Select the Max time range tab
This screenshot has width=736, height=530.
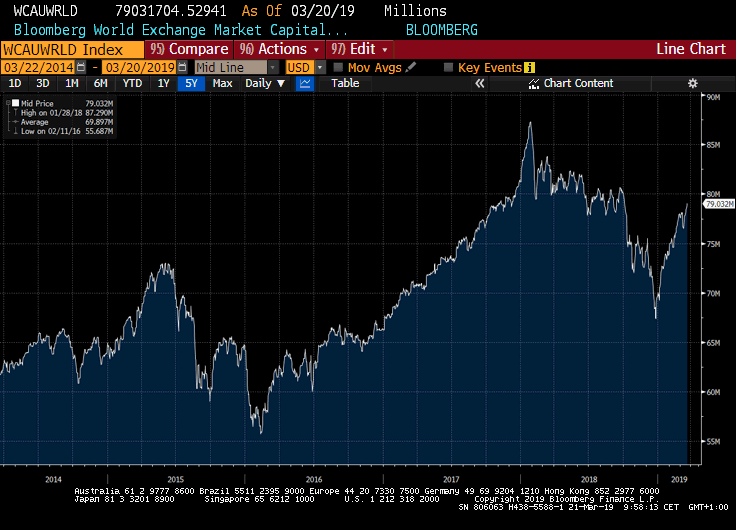222,84
